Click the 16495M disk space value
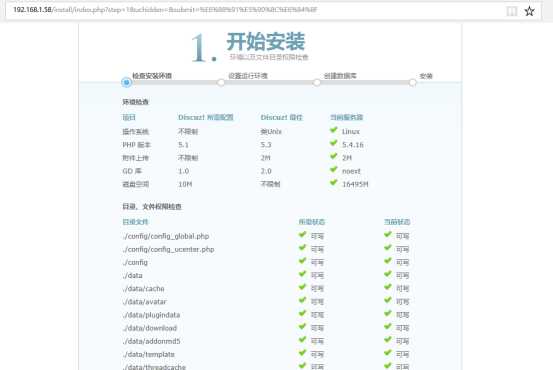553x370 pixels. (355, 184)
